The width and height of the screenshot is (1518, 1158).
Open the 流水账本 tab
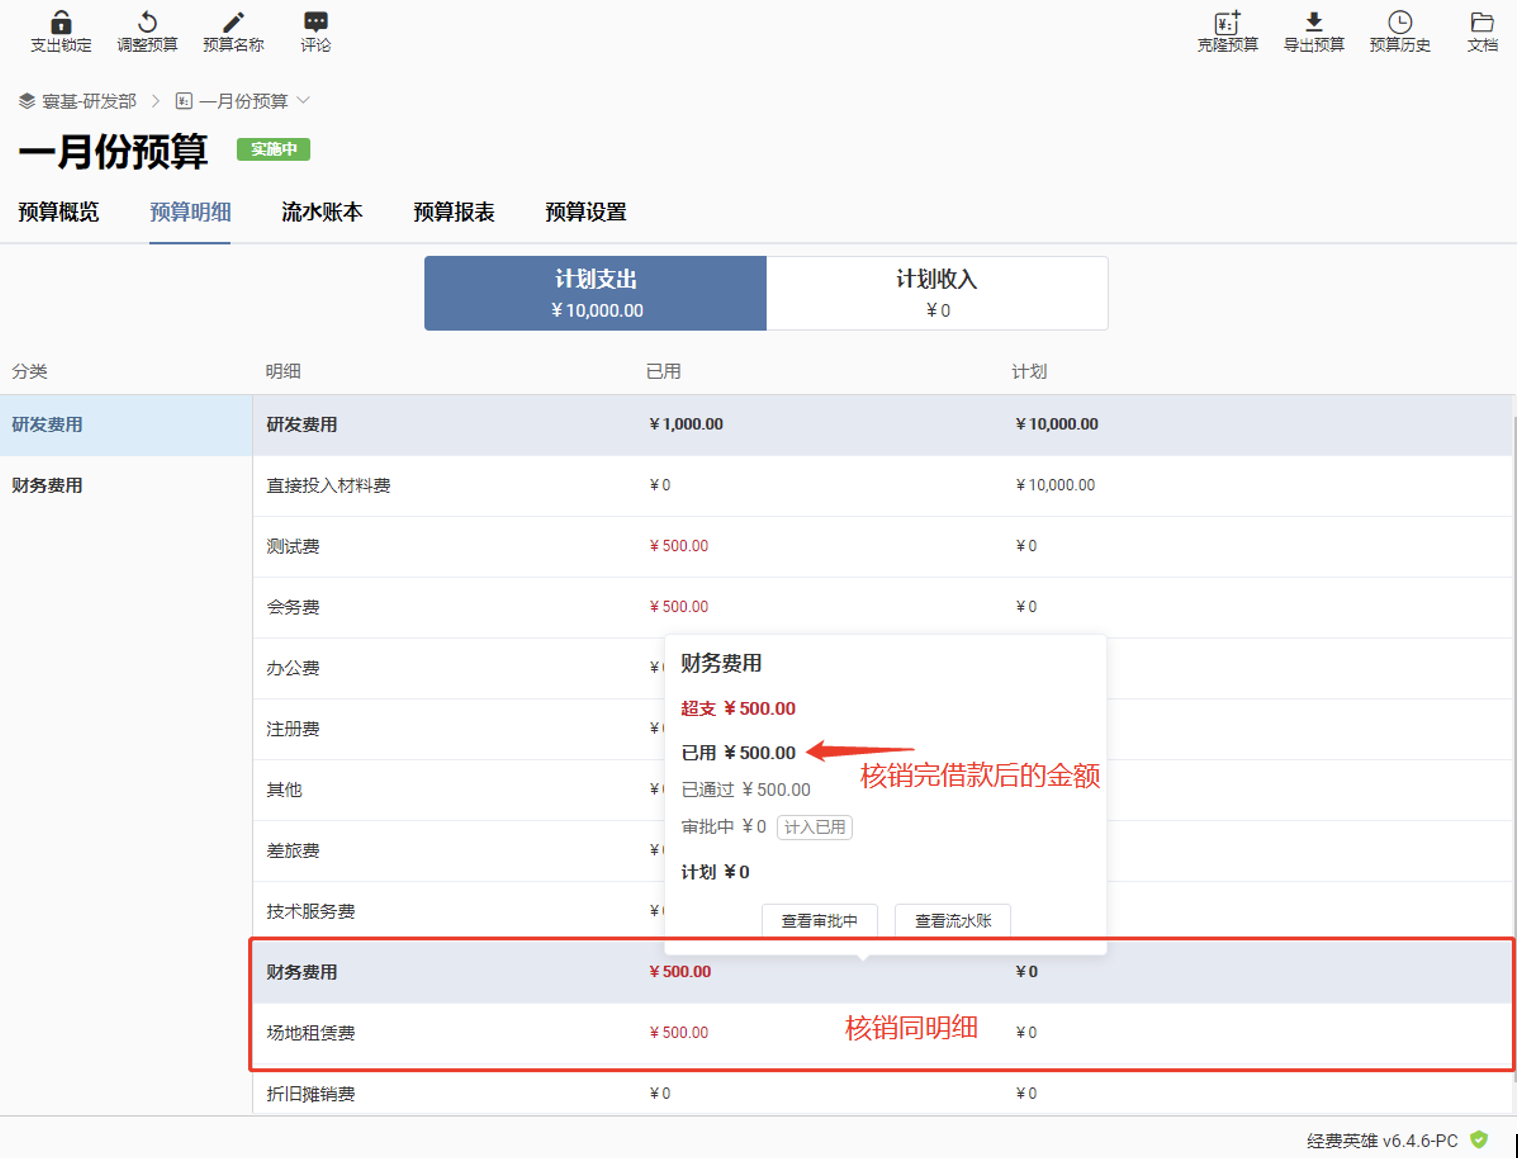(x=322, y=212)
